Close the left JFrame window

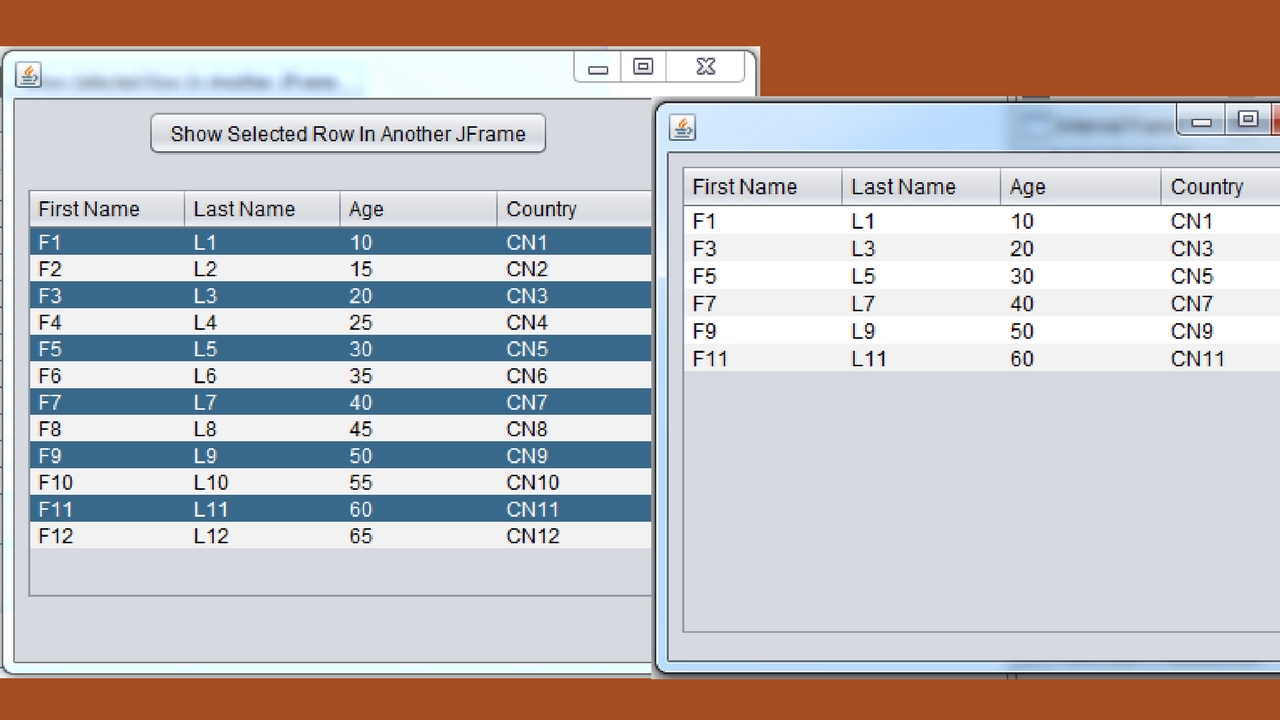705,67
